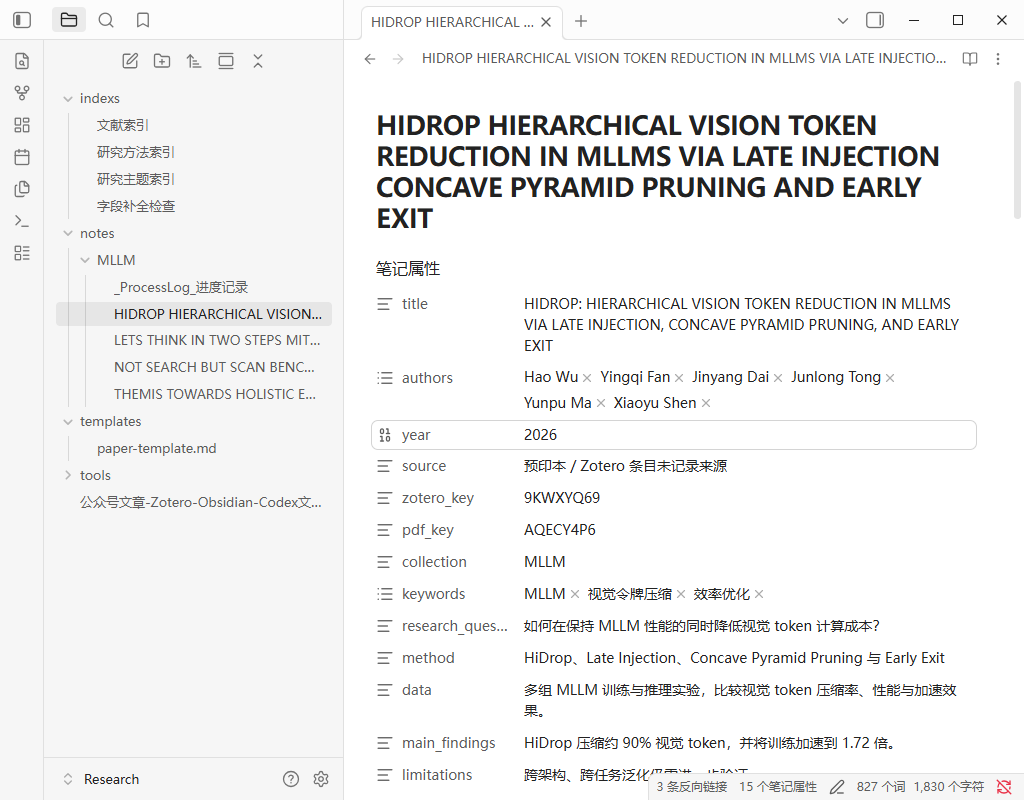Collapse the left sidebar toggle icon
The height and width of the screenshot is (800, 1024).
tap(22, 20)
